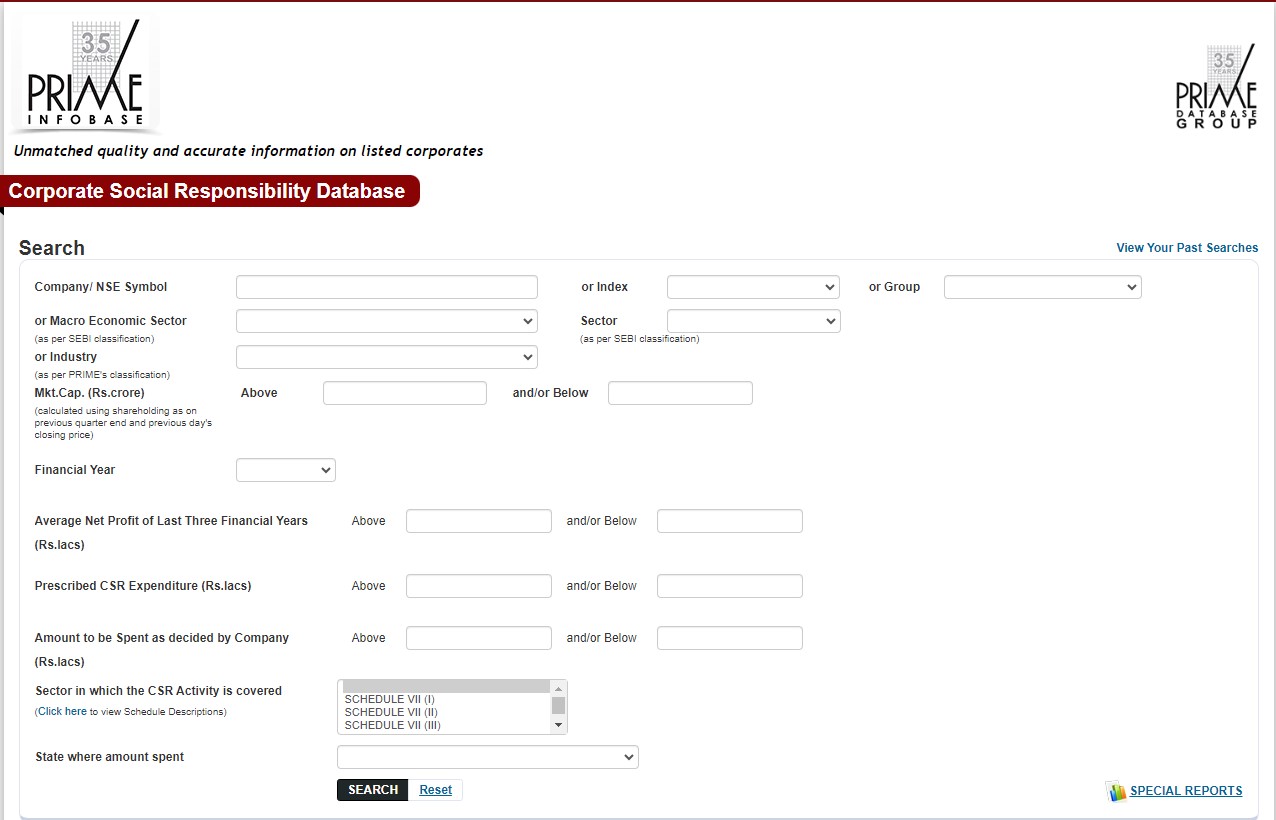This screenshot has width=1276, height=820.
Task: Click here to view Schedule Descriptions
Action: click(x=63, y=712)
